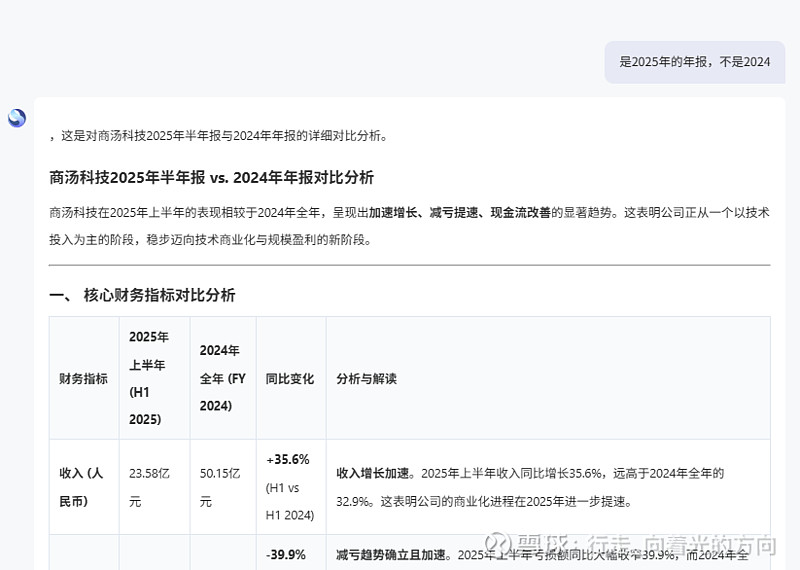Click the -39.9% change value cell
Screen dimensions: 800x570
tap(288, 555)
